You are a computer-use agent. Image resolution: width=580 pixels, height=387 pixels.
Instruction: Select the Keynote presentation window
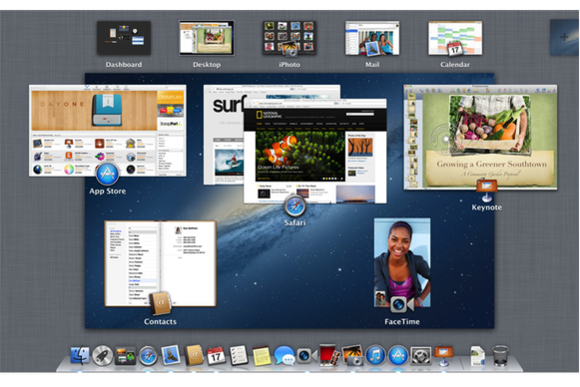[480, 137]
